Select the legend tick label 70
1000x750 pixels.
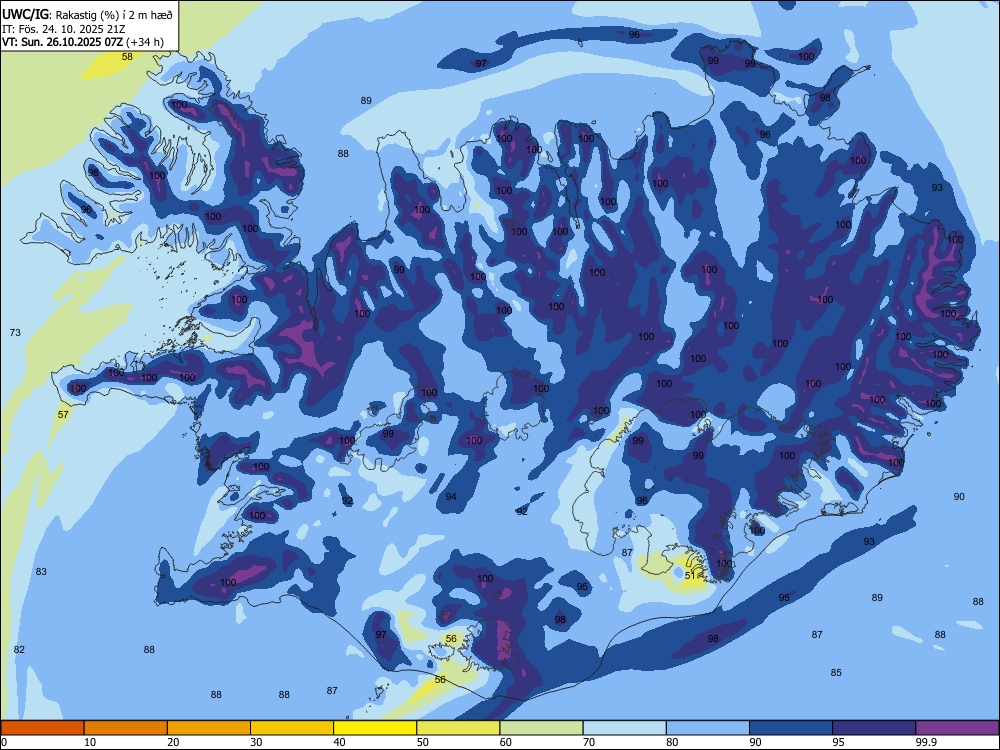[589, 742]
